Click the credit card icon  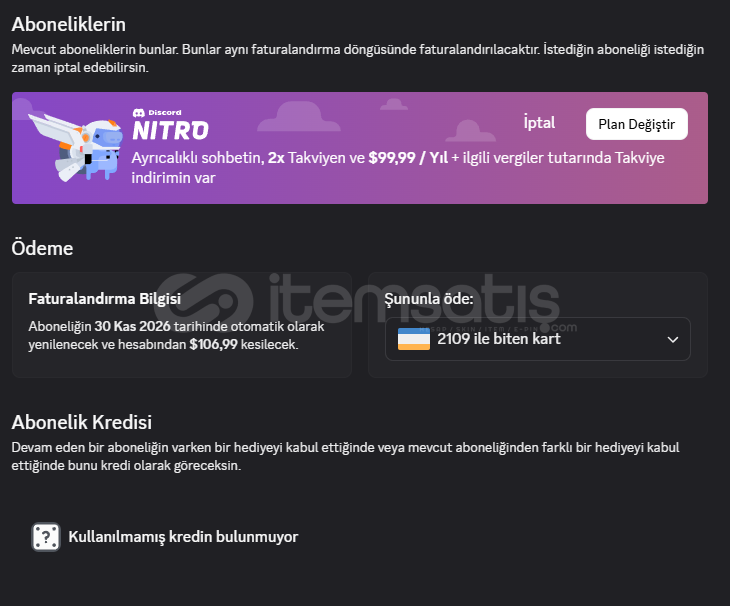click(x=414, y=339)
